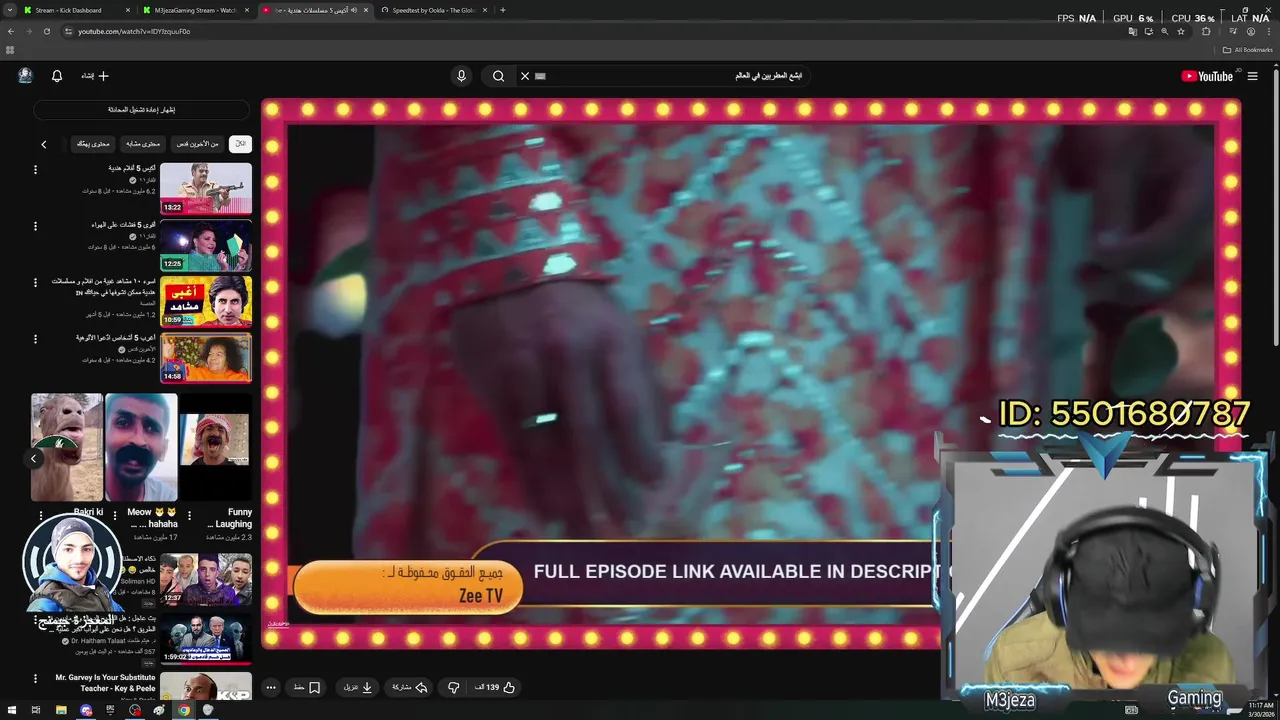
Task: Switch to M3jezaGaming Stream tab
Action: (195, 10)
